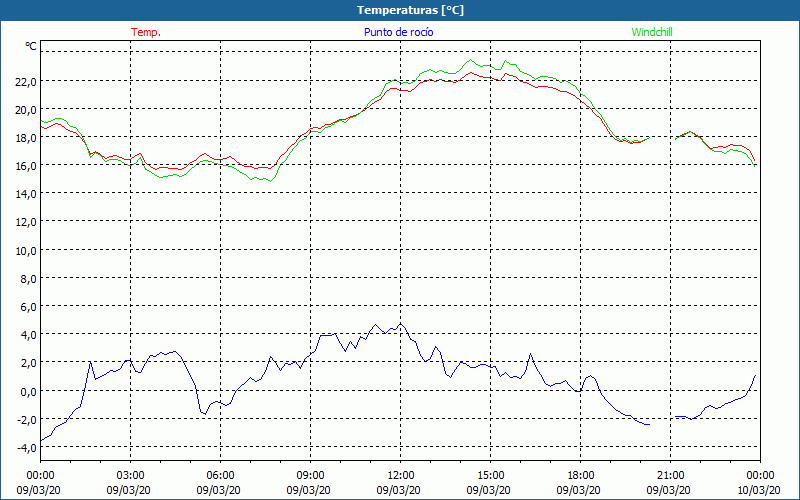Click the 8,0 y-axis value
The height and width of the screenshot is (500, 800).
pyautogui.click(x=28, y=279)
